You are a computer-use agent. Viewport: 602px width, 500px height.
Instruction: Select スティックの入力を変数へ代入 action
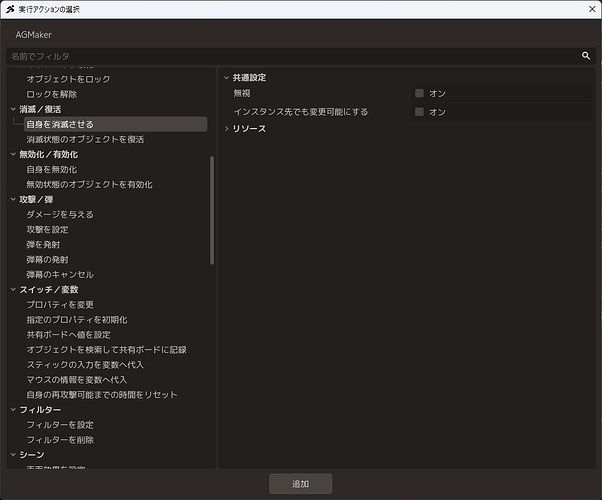(x=85, y=365)
